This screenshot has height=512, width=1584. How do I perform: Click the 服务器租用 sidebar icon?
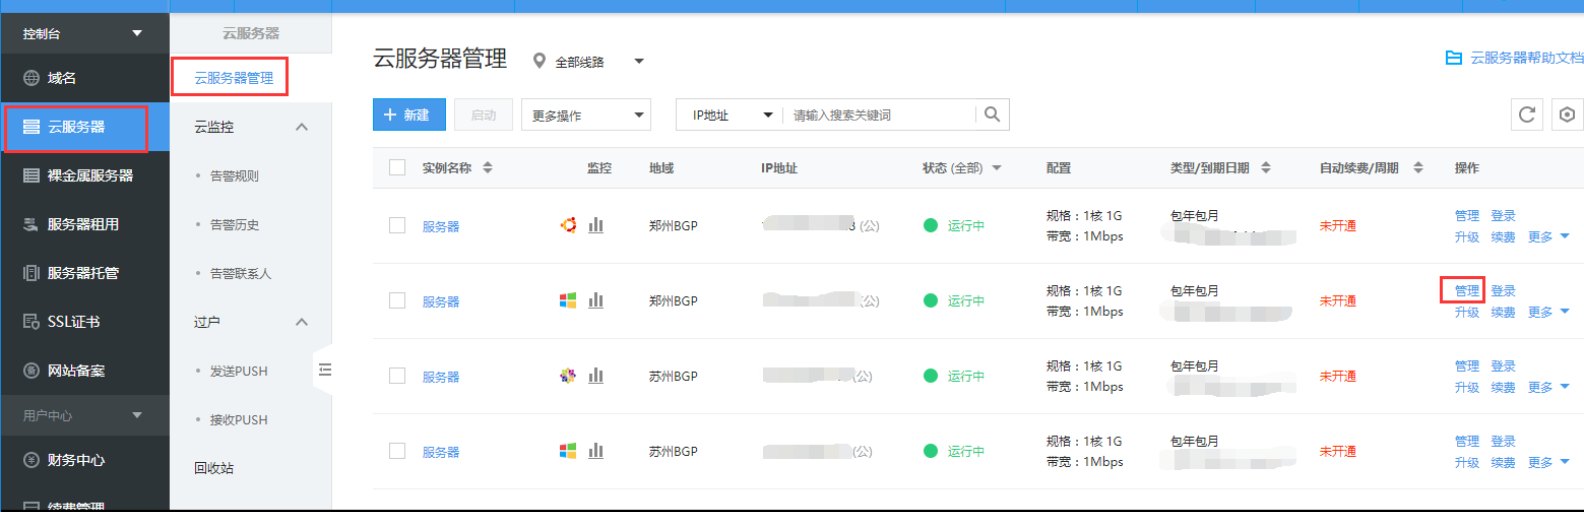pos(31,224)
